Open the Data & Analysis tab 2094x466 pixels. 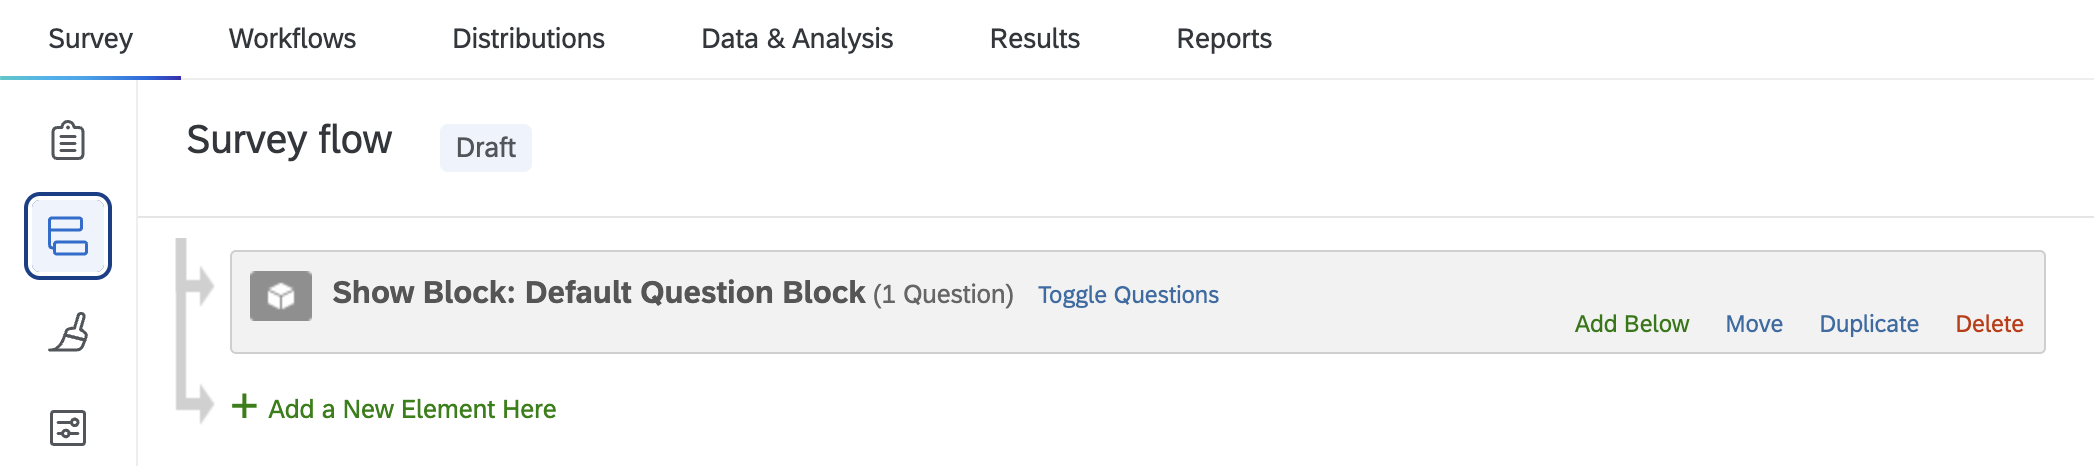[797, 38]
